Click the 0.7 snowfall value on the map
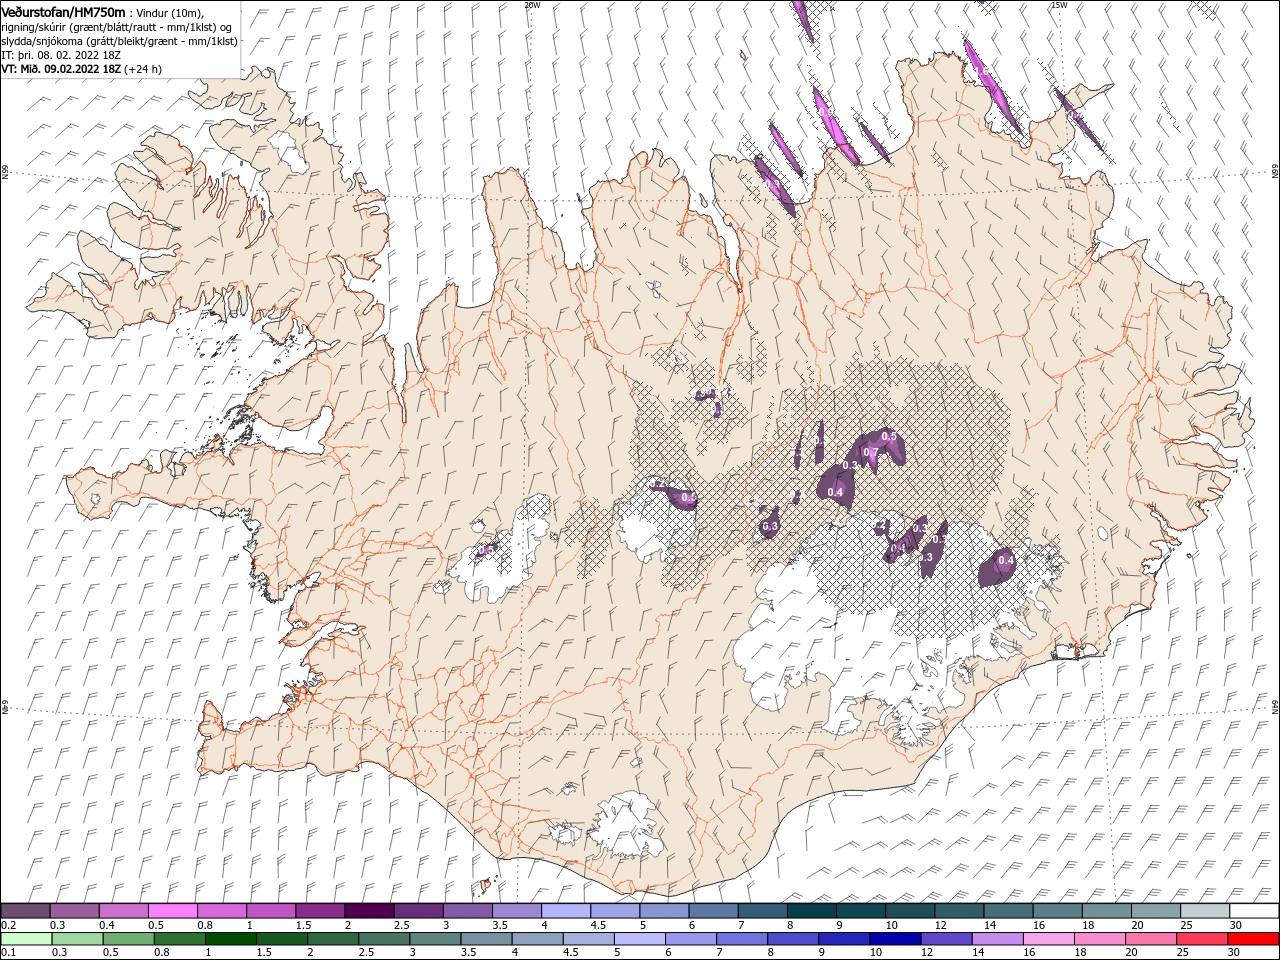 point(869,453)
